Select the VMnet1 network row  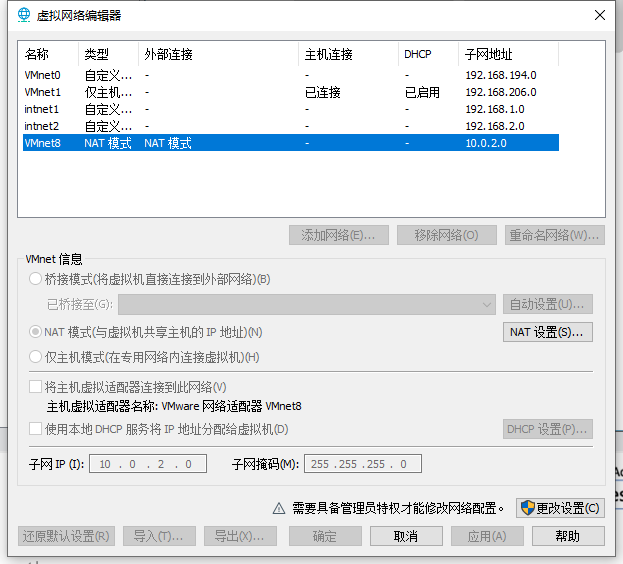tap(291, 92)
